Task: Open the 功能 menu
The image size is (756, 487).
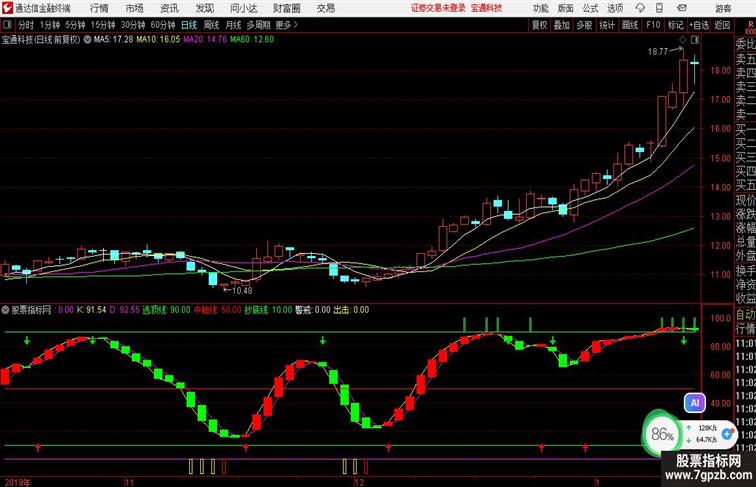Action: (x=540, y=9)
